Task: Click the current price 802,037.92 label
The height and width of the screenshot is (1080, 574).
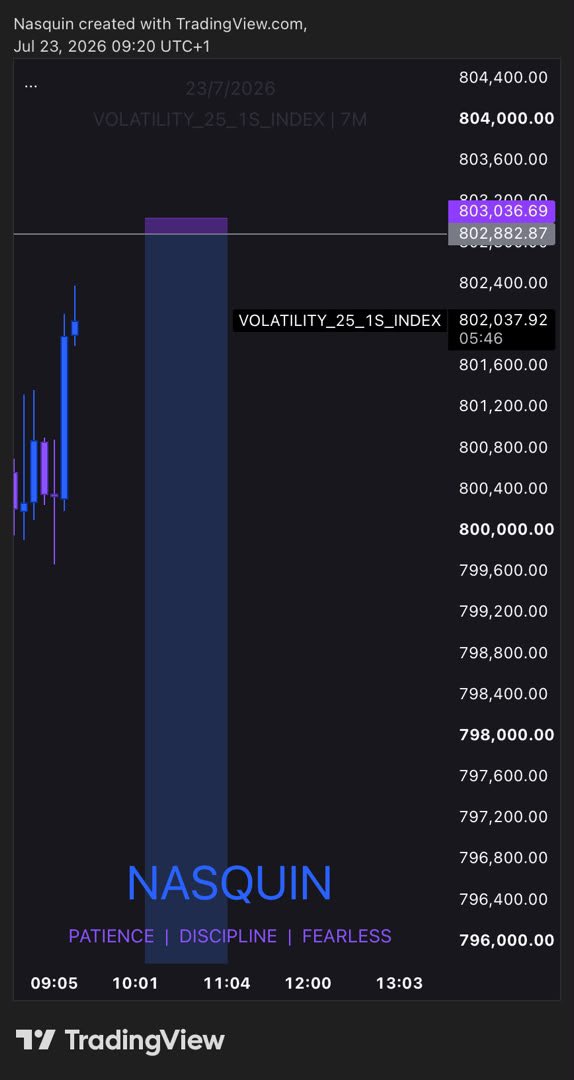Action: click(x=503, y=320)
